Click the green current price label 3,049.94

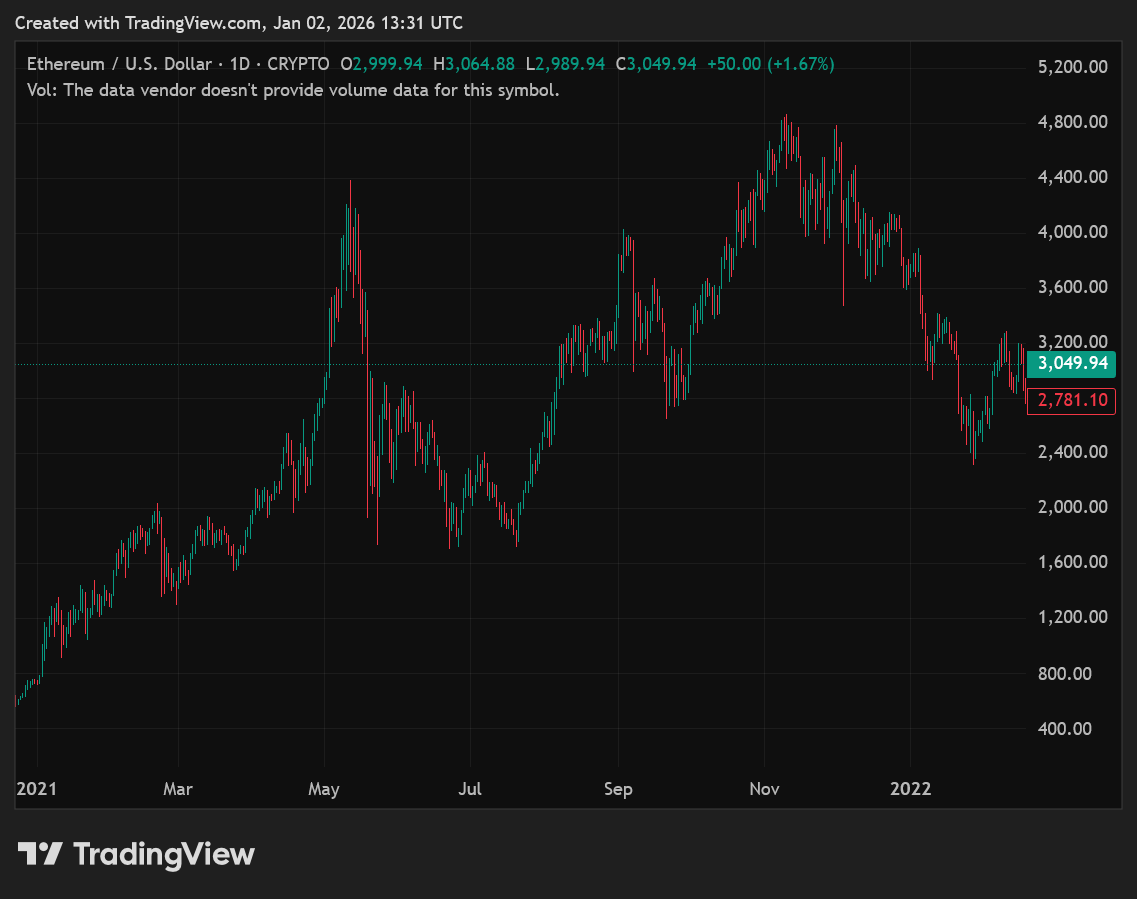point(1071,364)
